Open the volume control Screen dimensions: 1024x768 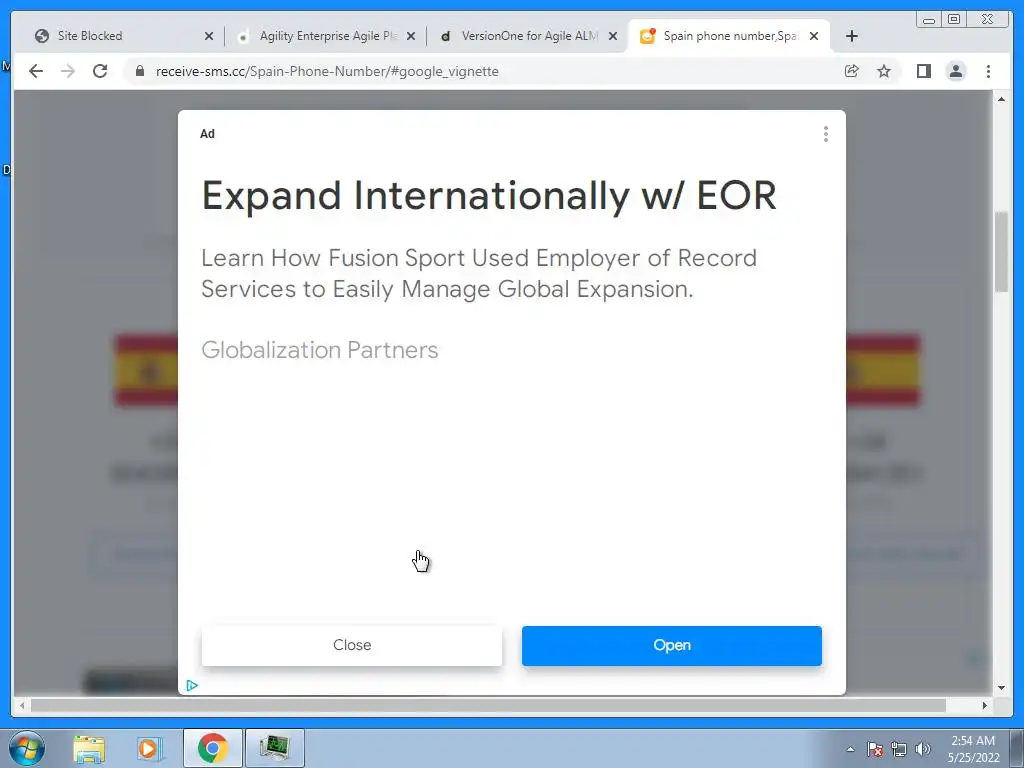click(923, 749)
